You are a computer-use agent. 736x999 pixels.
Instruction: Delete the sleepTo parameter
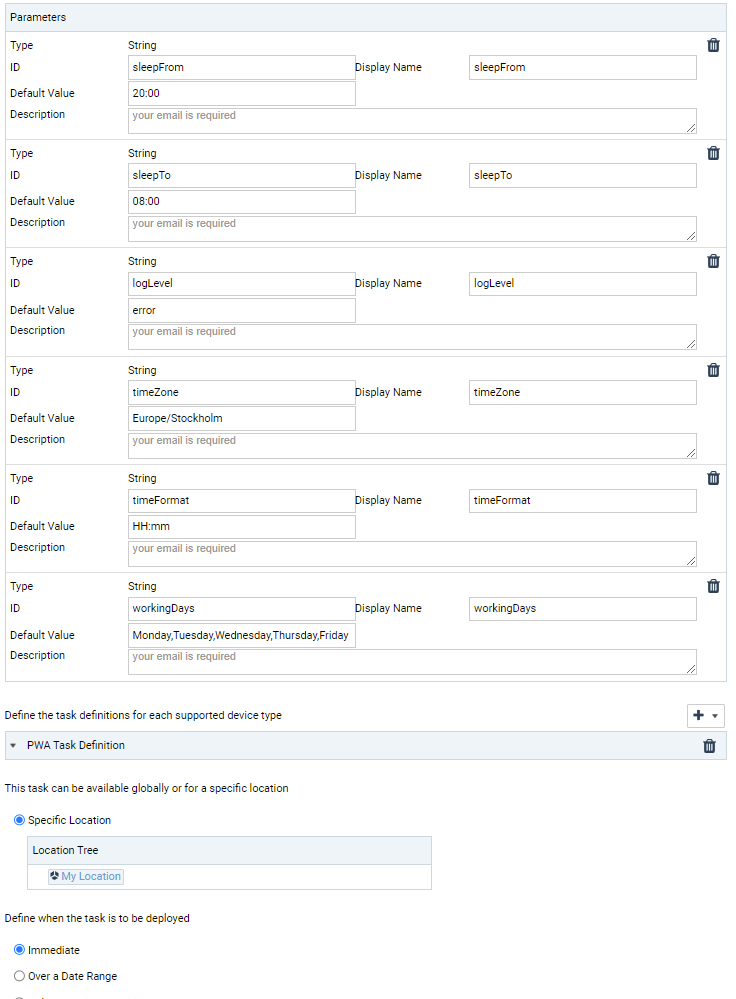(x=713, y=153)
